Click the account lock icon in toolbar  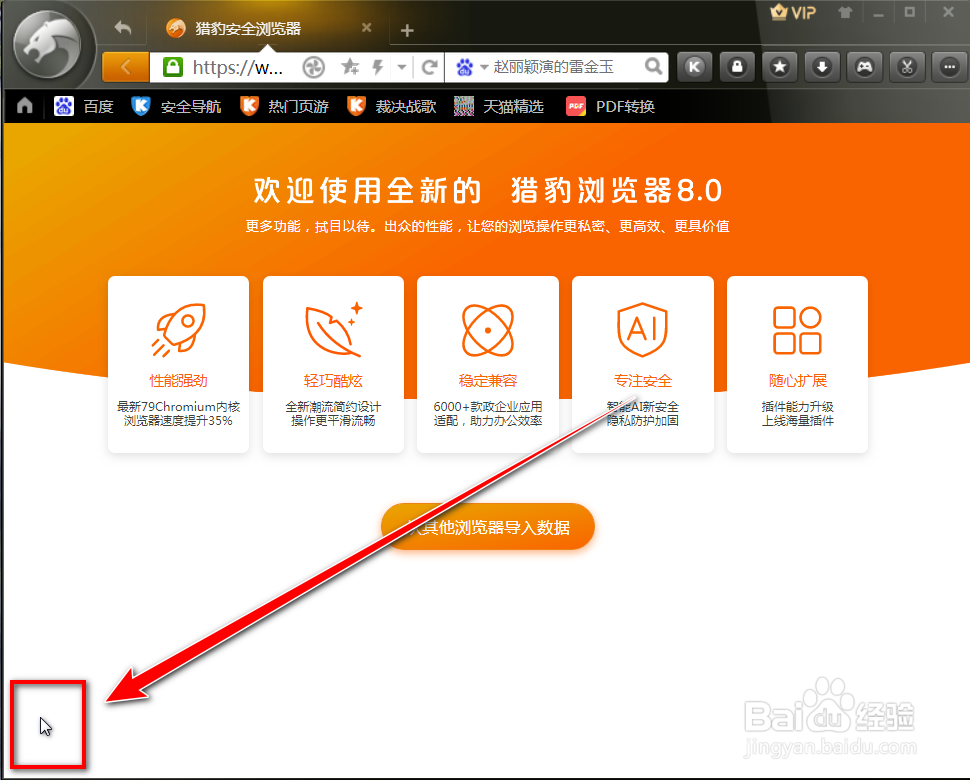[x=736, y=66]
